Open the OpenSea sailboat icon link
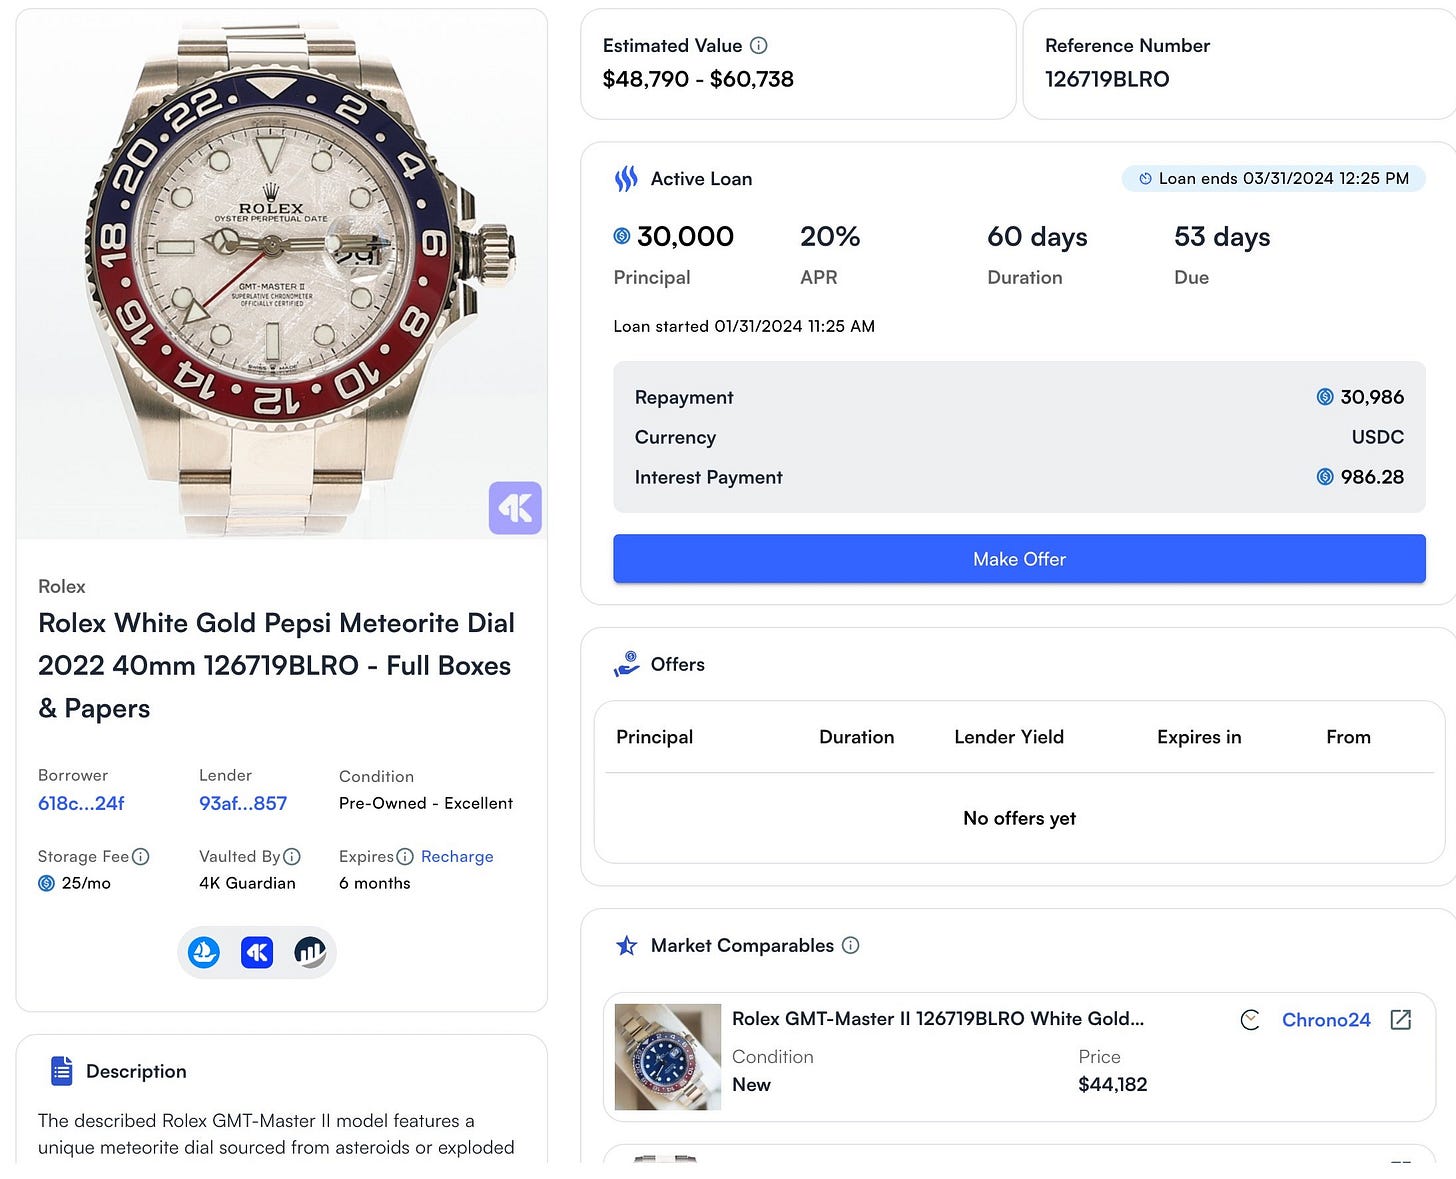 (204, 952)
